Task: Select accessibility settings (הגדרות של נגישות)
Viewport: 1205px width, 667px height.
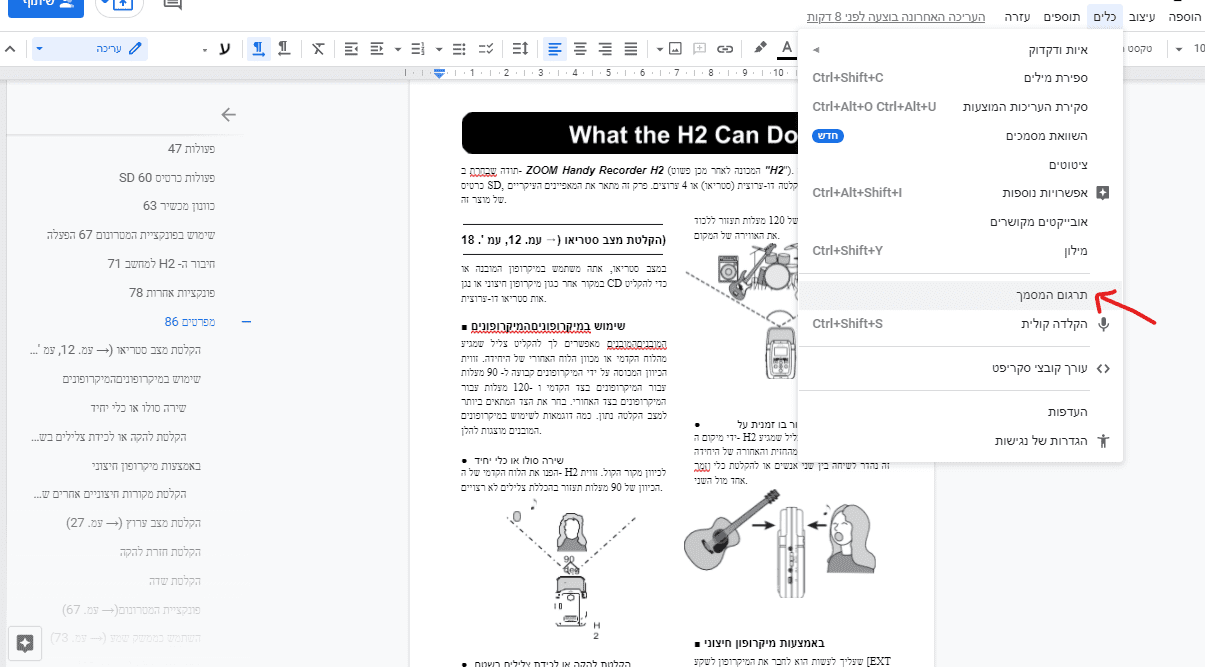Action: [960, 440]
